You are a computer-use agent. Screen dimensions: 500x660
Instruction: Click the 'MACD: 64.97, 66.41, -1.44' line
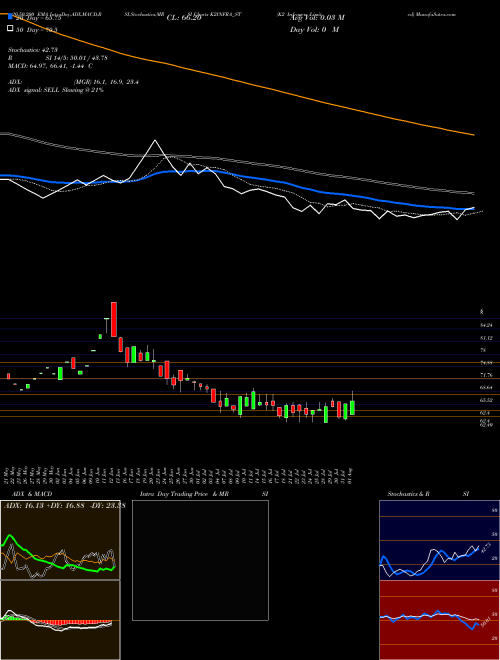(51, 66)
